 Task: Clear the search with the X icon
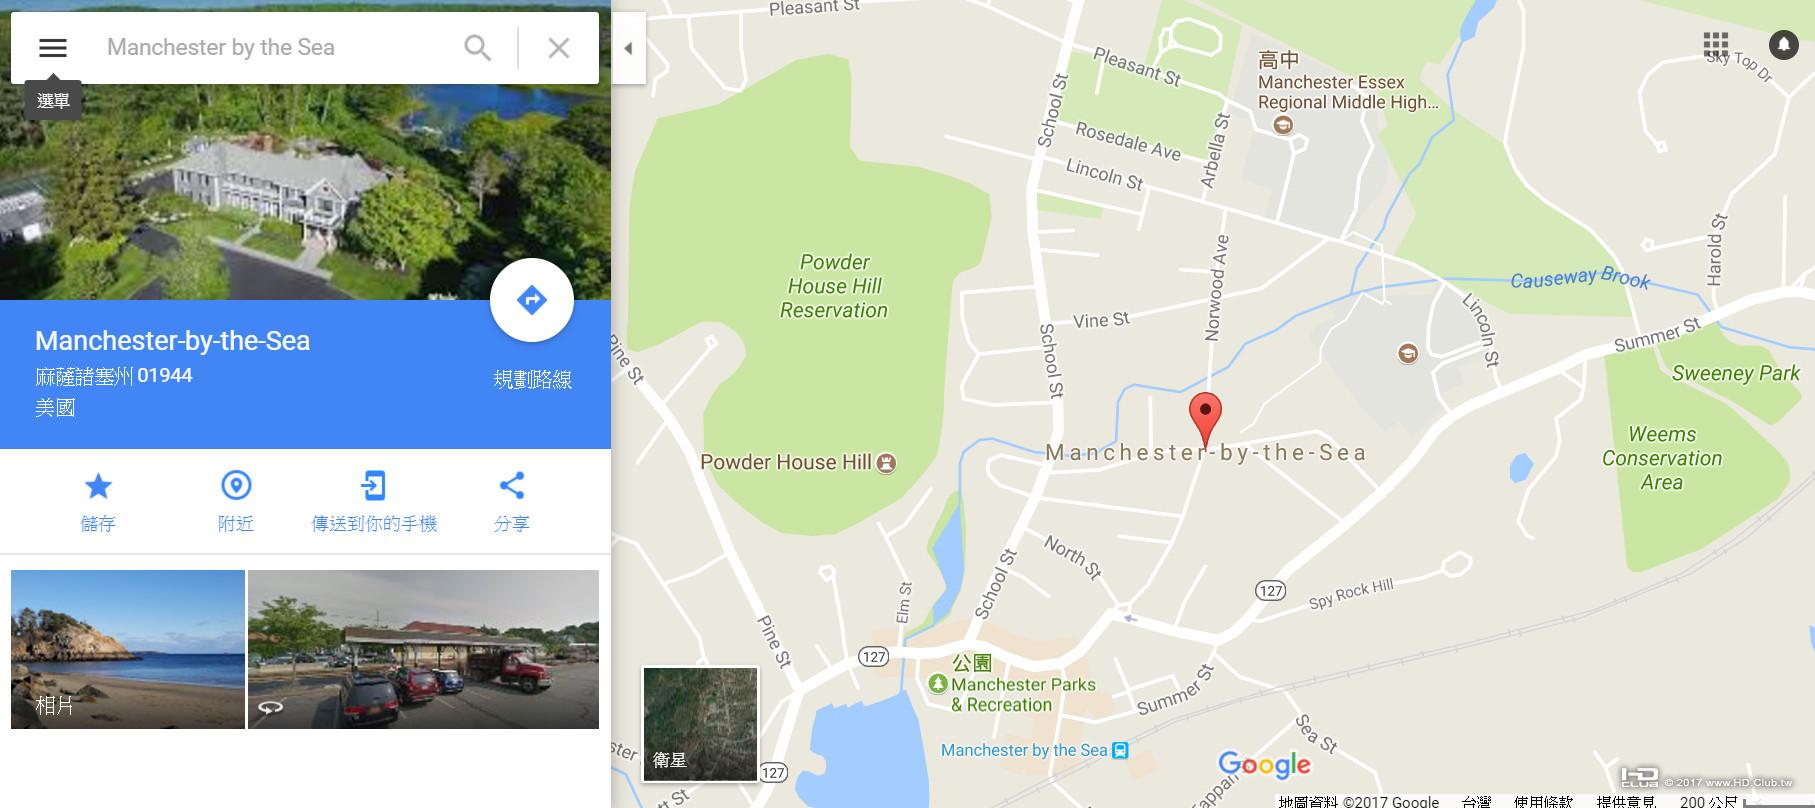point(559,48)
